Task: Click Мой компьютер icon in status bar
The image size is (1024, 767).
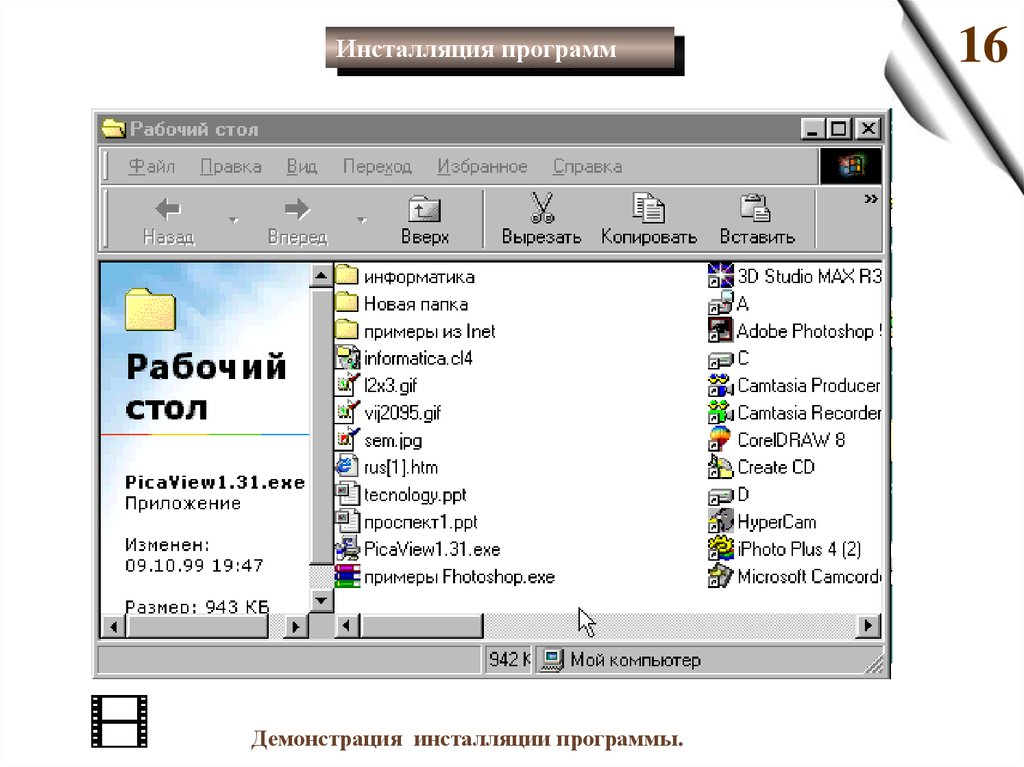Action: click(552, 660)
